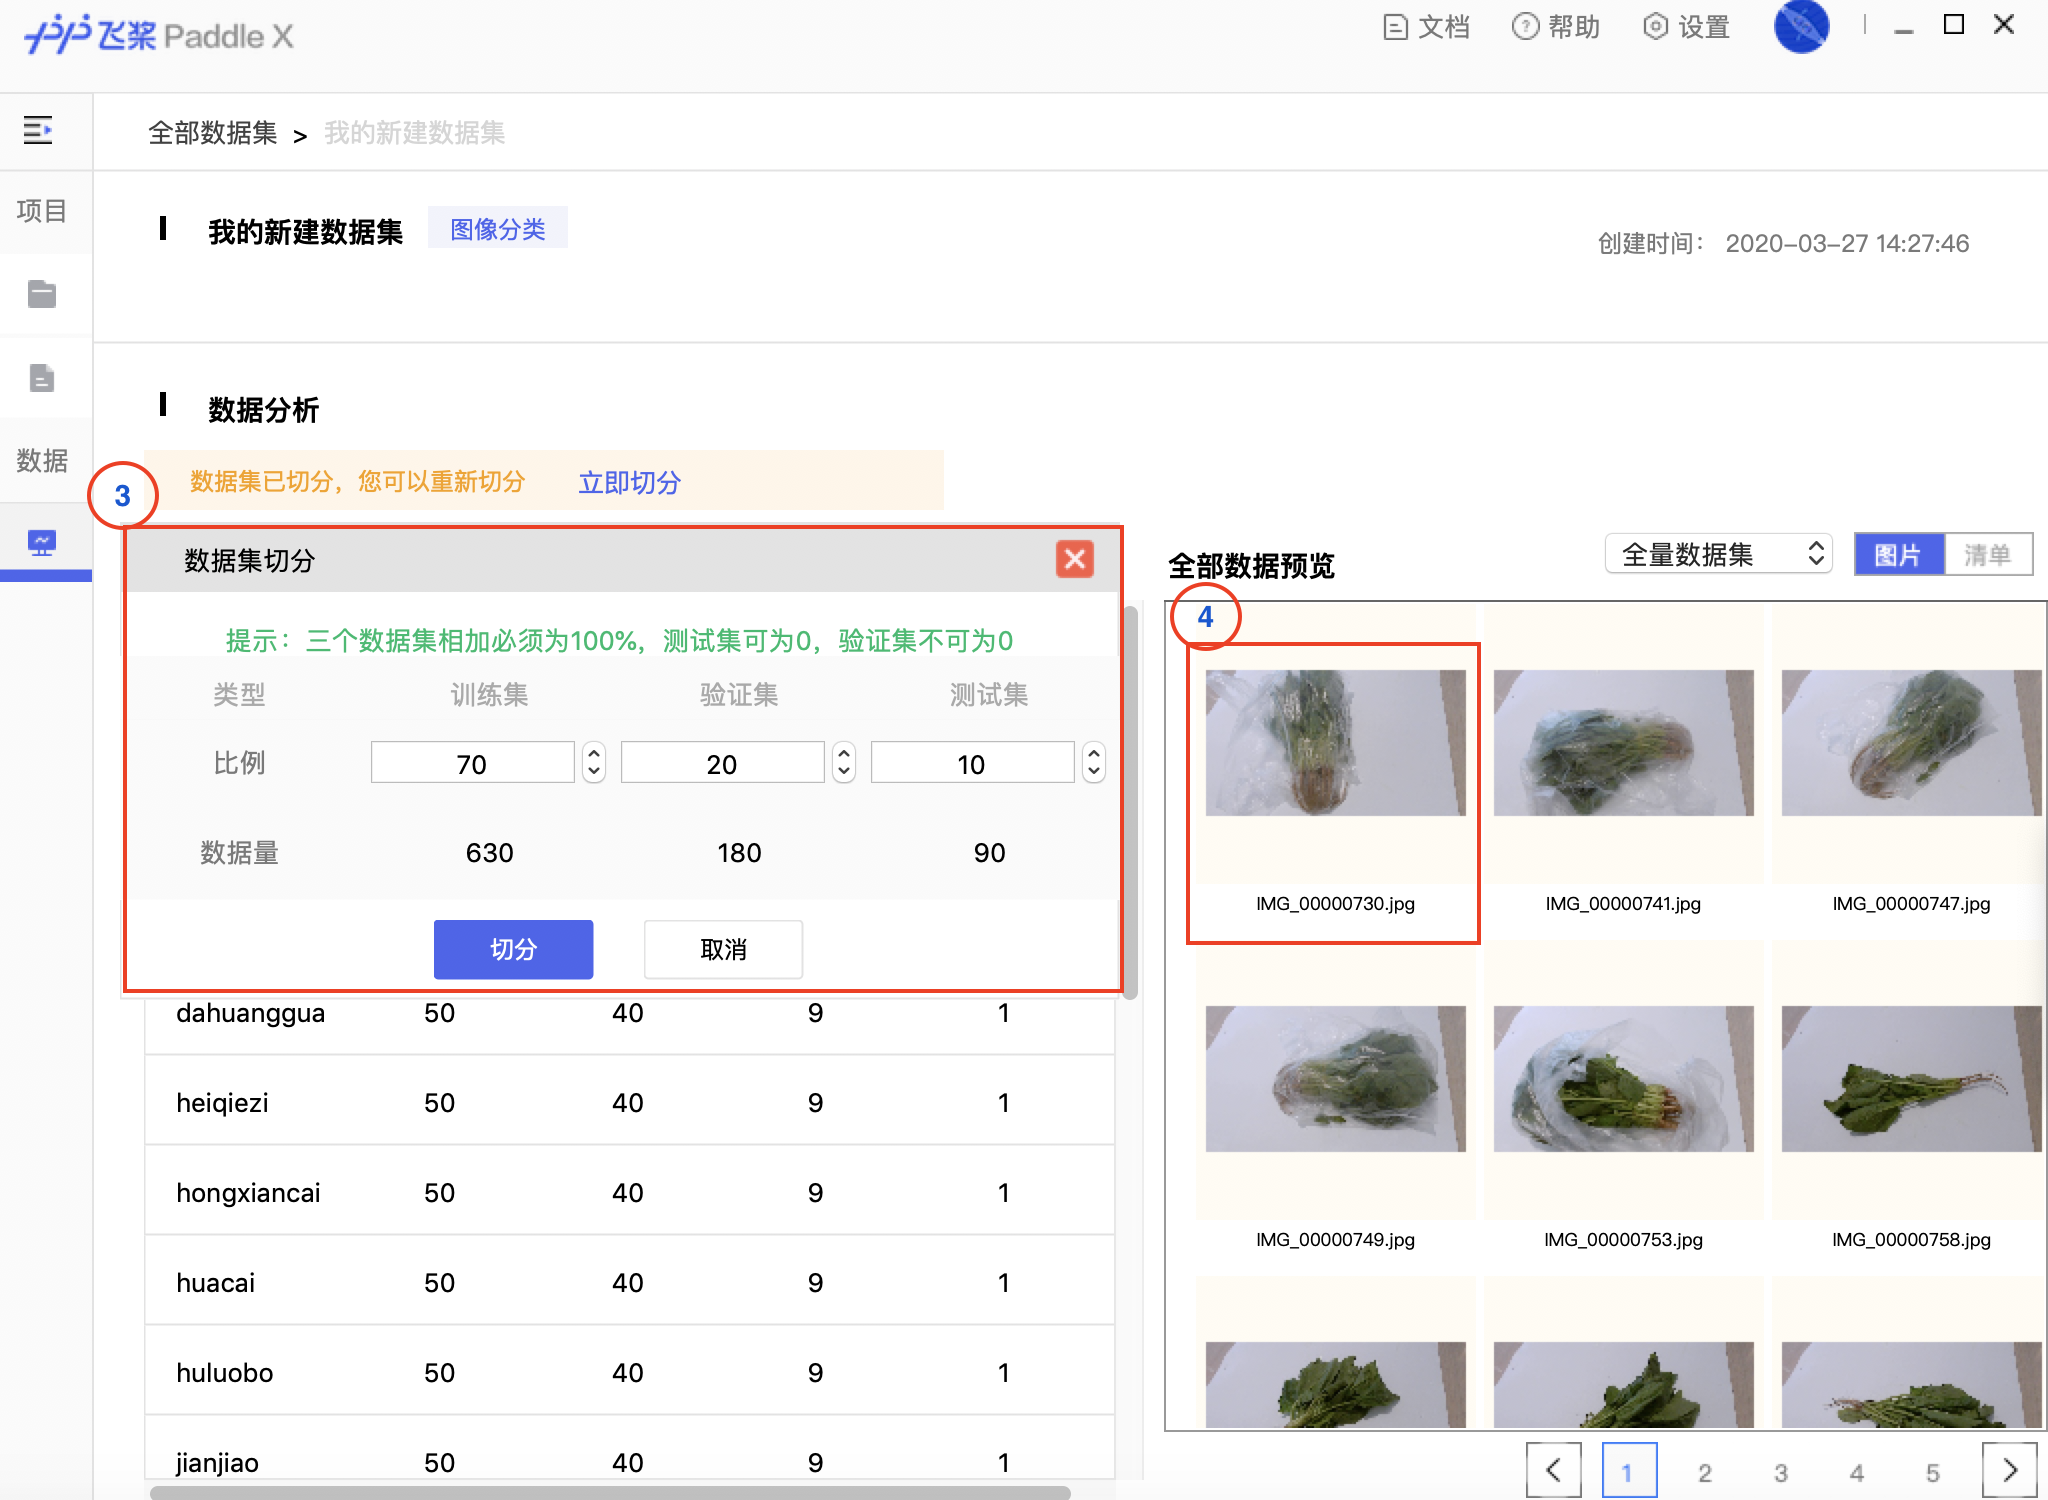This screenshot has width=2048, height=1500.
Task: Click the 切分 (Split) confirm button
Action: click(x=512, y=950)
